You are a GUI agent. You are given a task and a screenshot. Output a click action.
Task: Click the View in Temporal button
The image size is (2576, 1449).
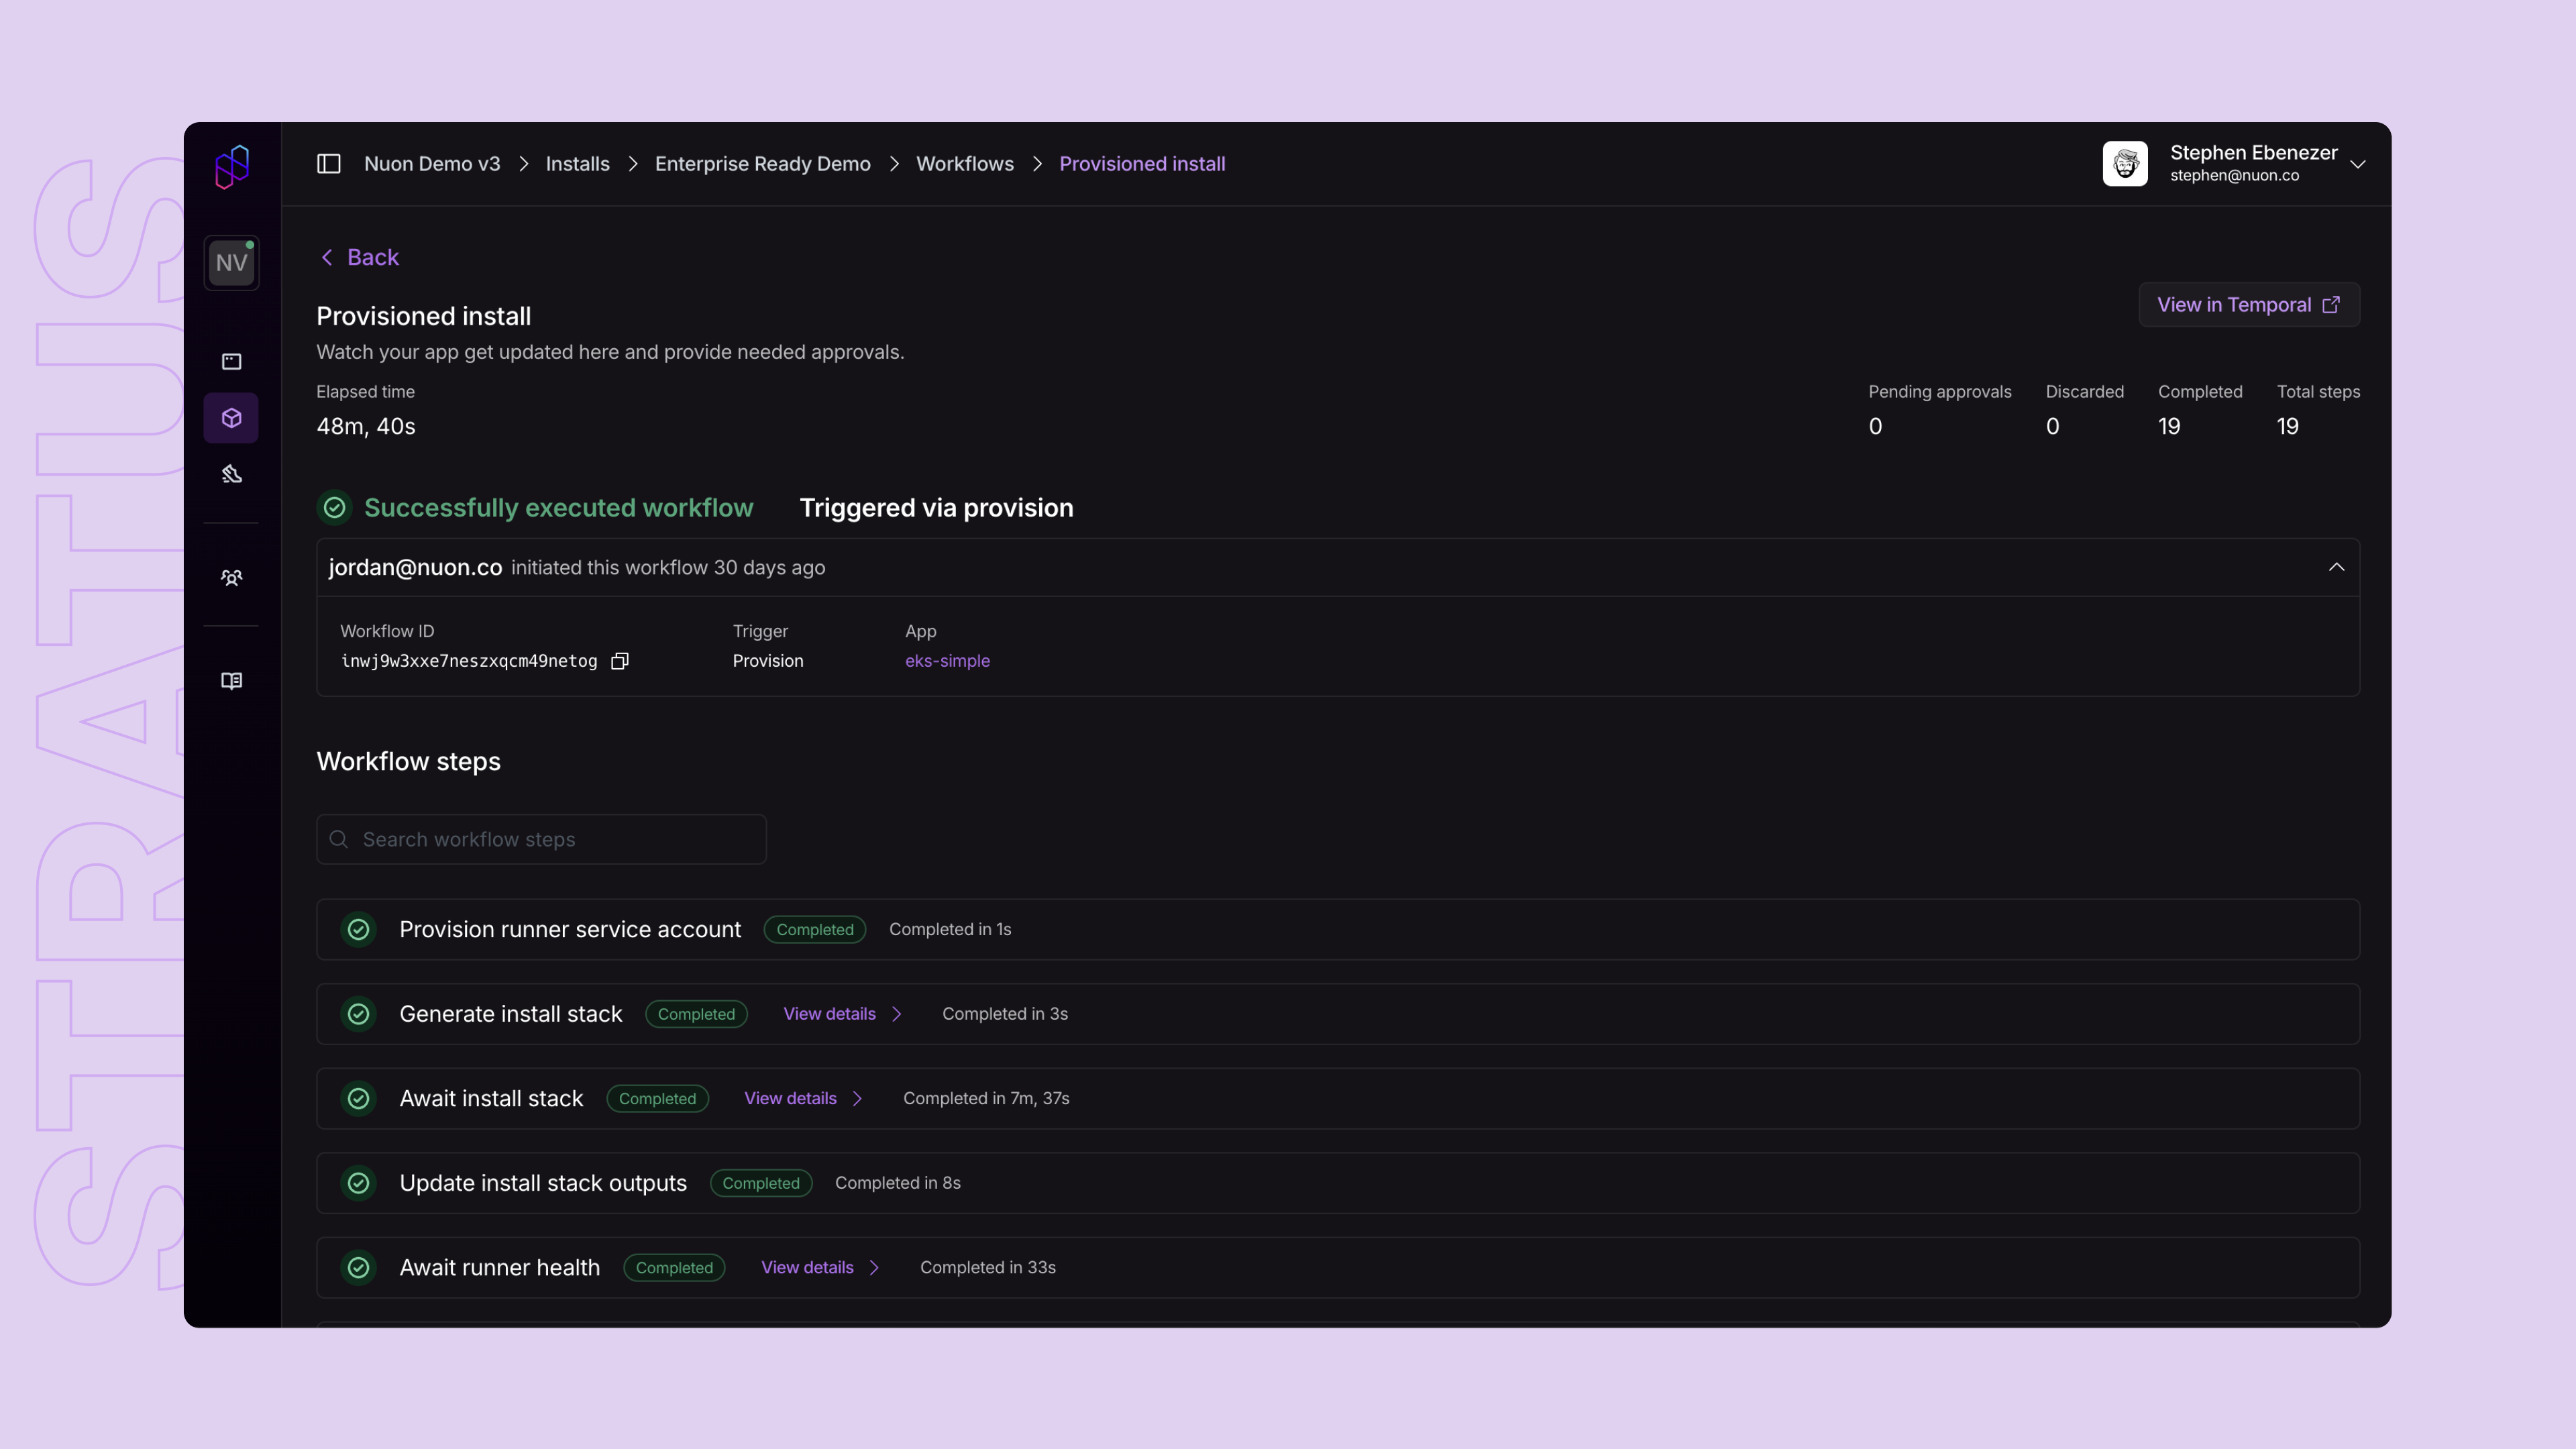[2248, 305]
